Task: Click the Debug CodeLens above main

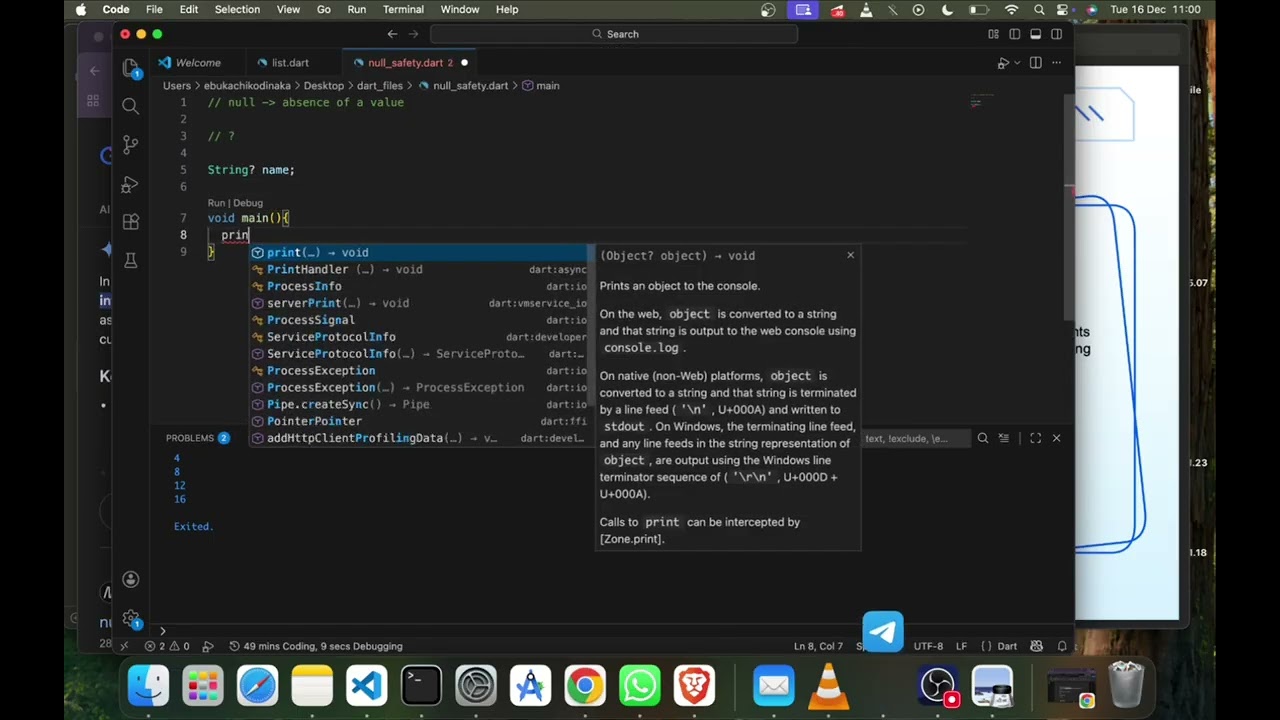Action: [x=248, y=203]
